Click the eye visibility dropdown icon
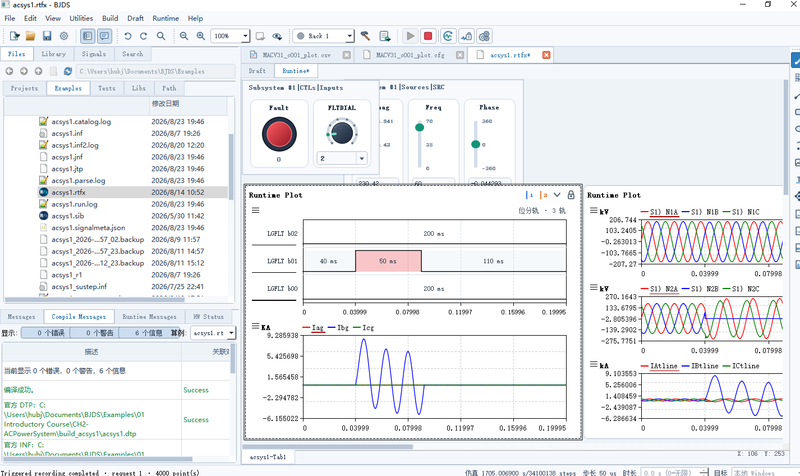 (x=277, y=36)
